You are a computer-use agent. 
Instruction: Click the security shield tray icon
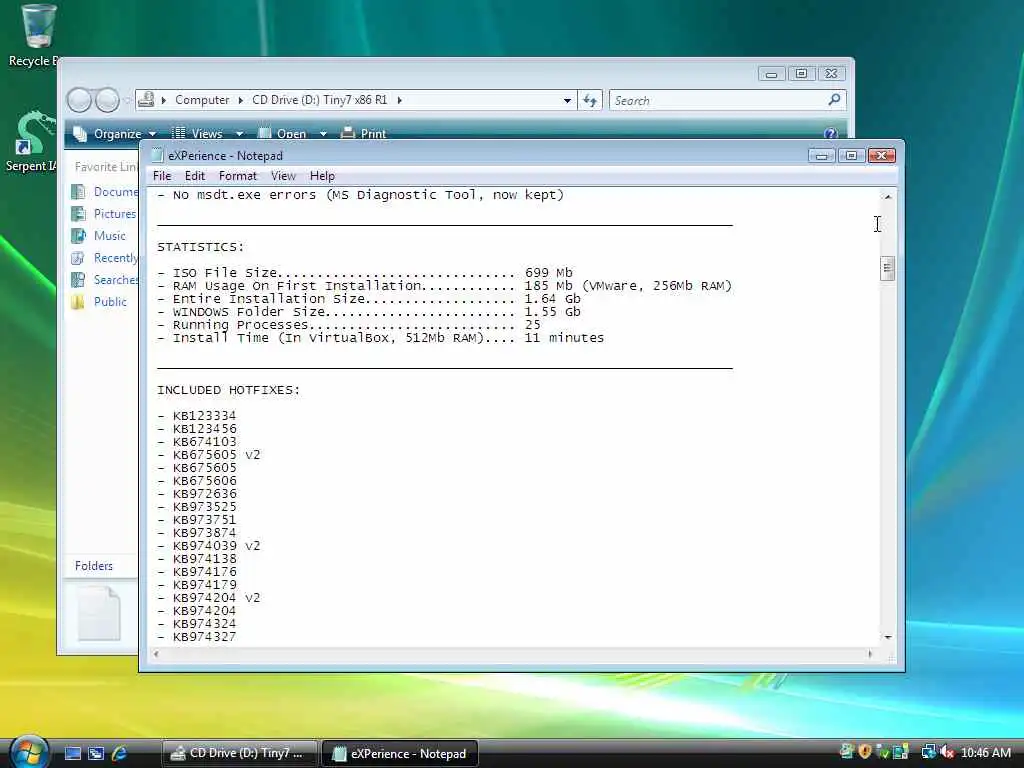[x=865, y=752]
